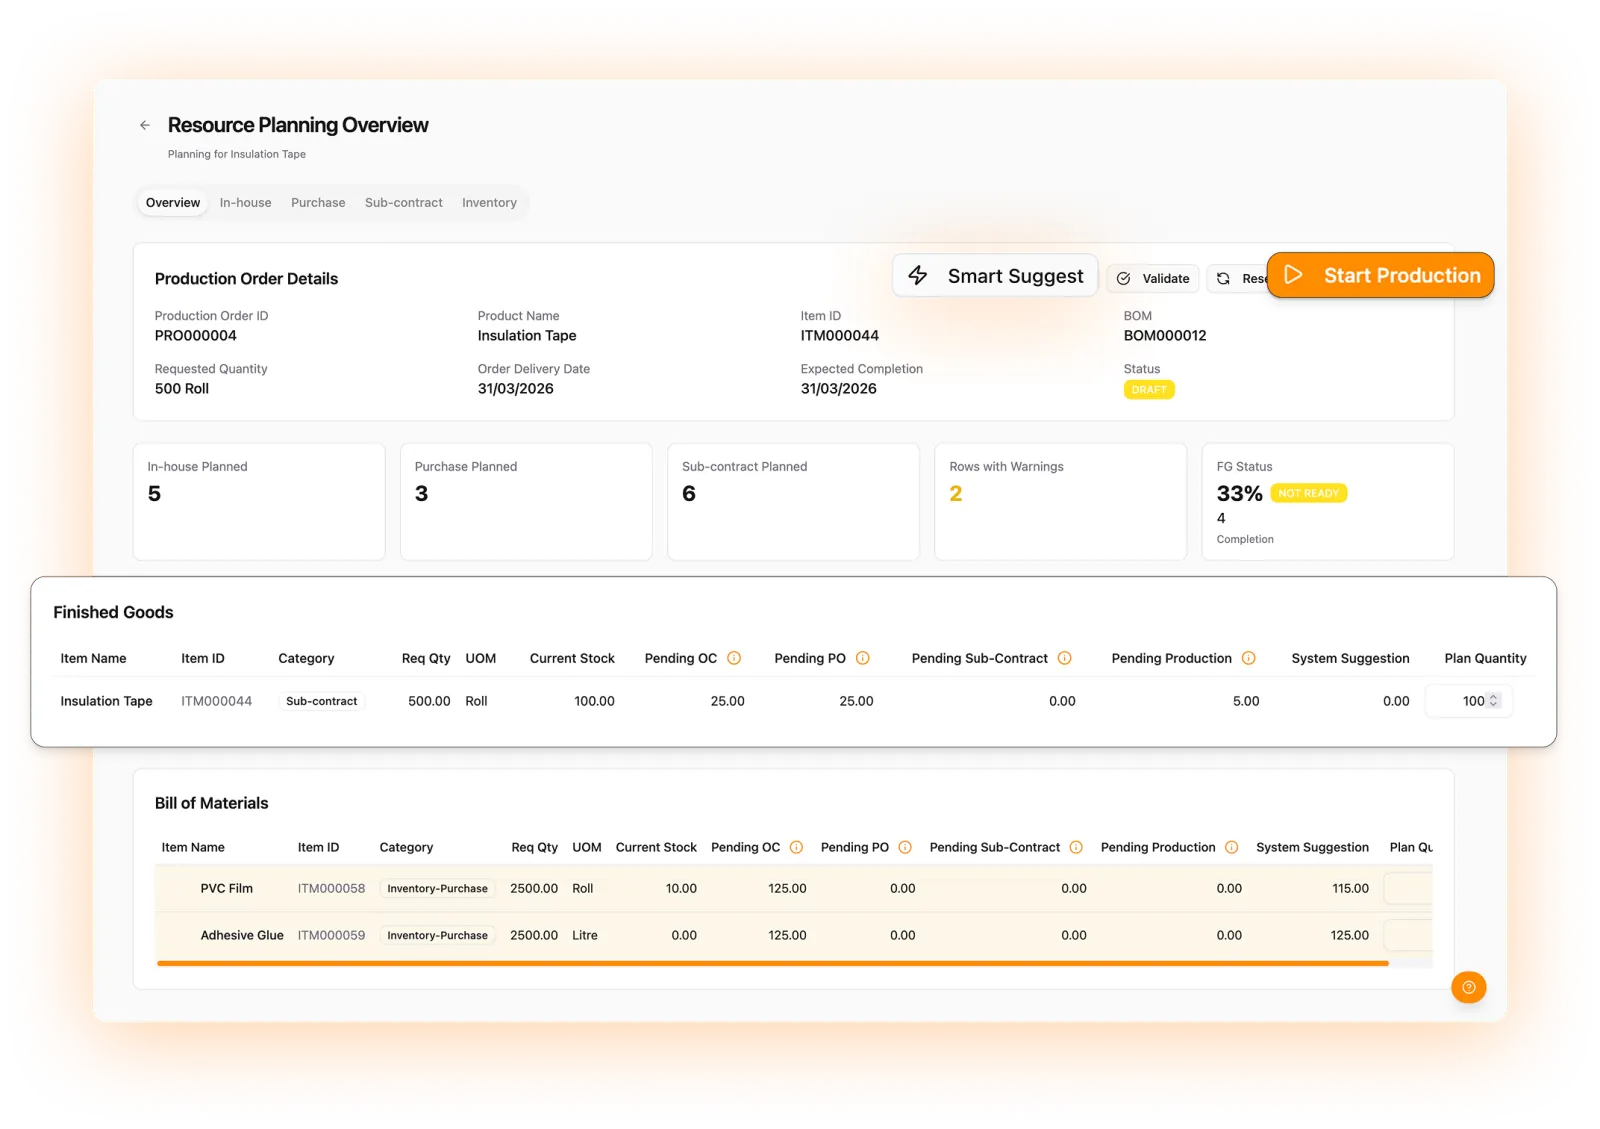
Task: Click Insulation Tape in Finished Goods table
Action: click(x=107, y=701)
